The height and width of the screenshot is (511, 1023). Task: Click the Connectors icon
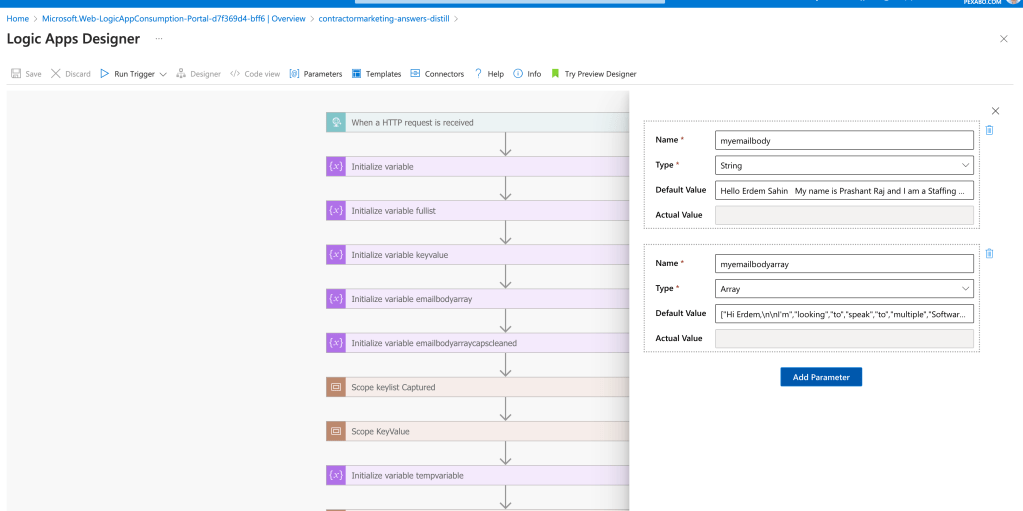(x=415, y=74)
